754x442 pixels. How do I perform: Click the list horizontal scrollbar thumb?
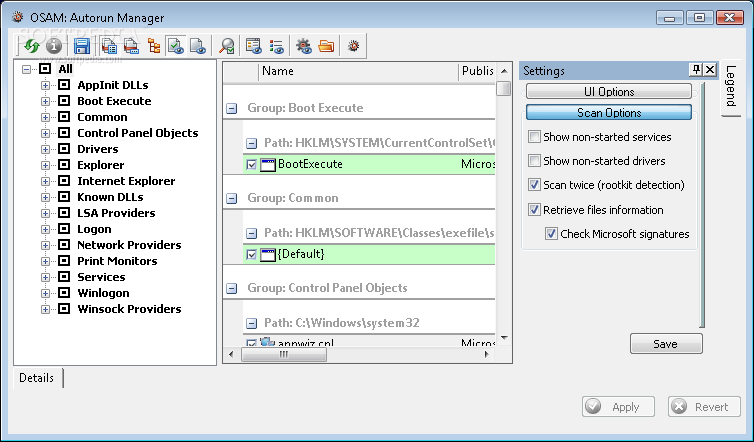point(284,355)
